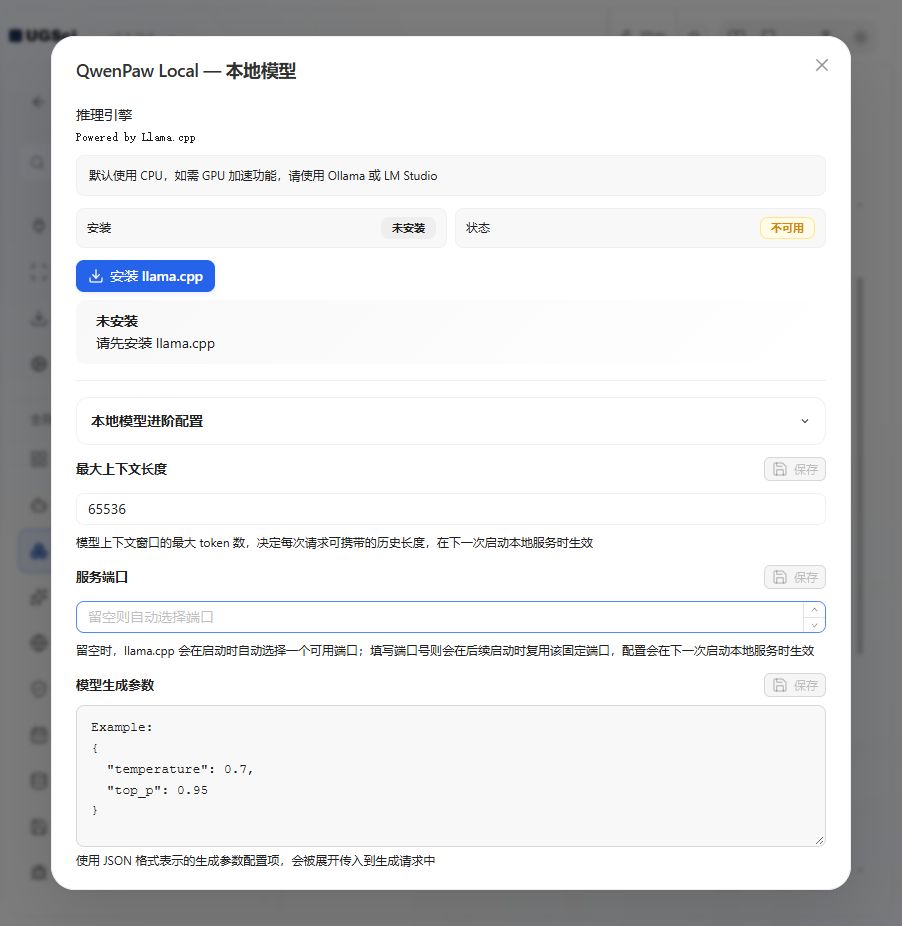This screenshot has width=902, height=926.
Task: Click the 推理引擎 section label
Action: 104,115
